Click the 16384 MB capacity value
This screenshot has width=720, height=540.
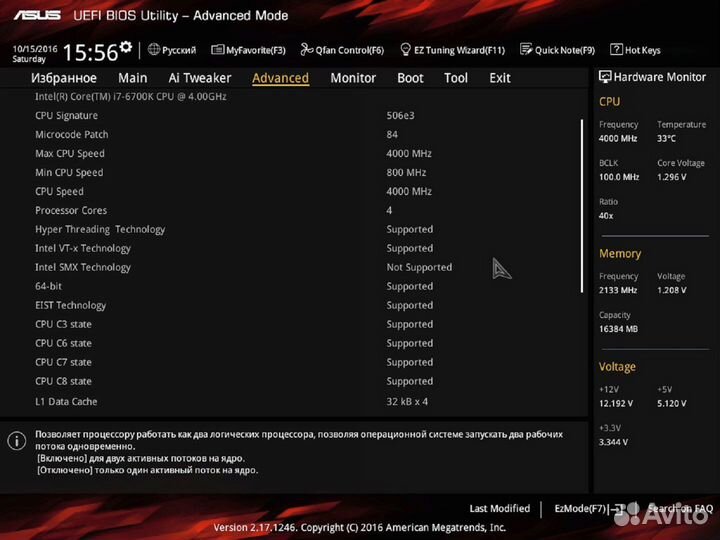619,329
